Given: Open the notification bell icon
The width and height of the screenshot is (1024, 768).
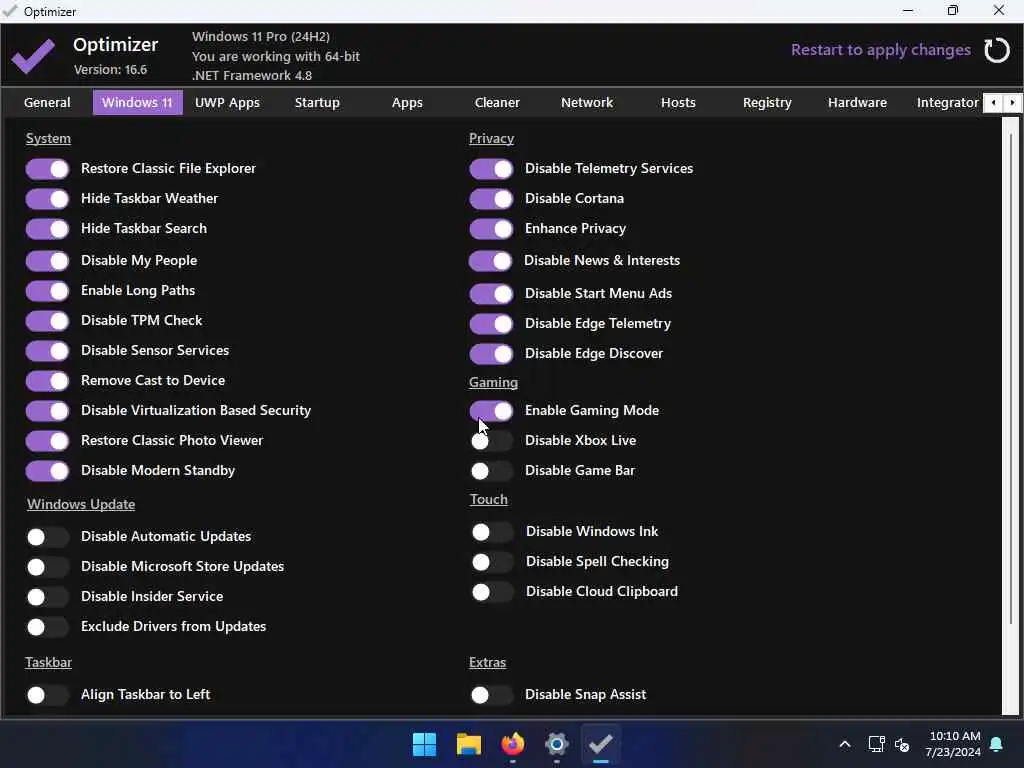Looking at the screenshot, I should click(997, 744).
